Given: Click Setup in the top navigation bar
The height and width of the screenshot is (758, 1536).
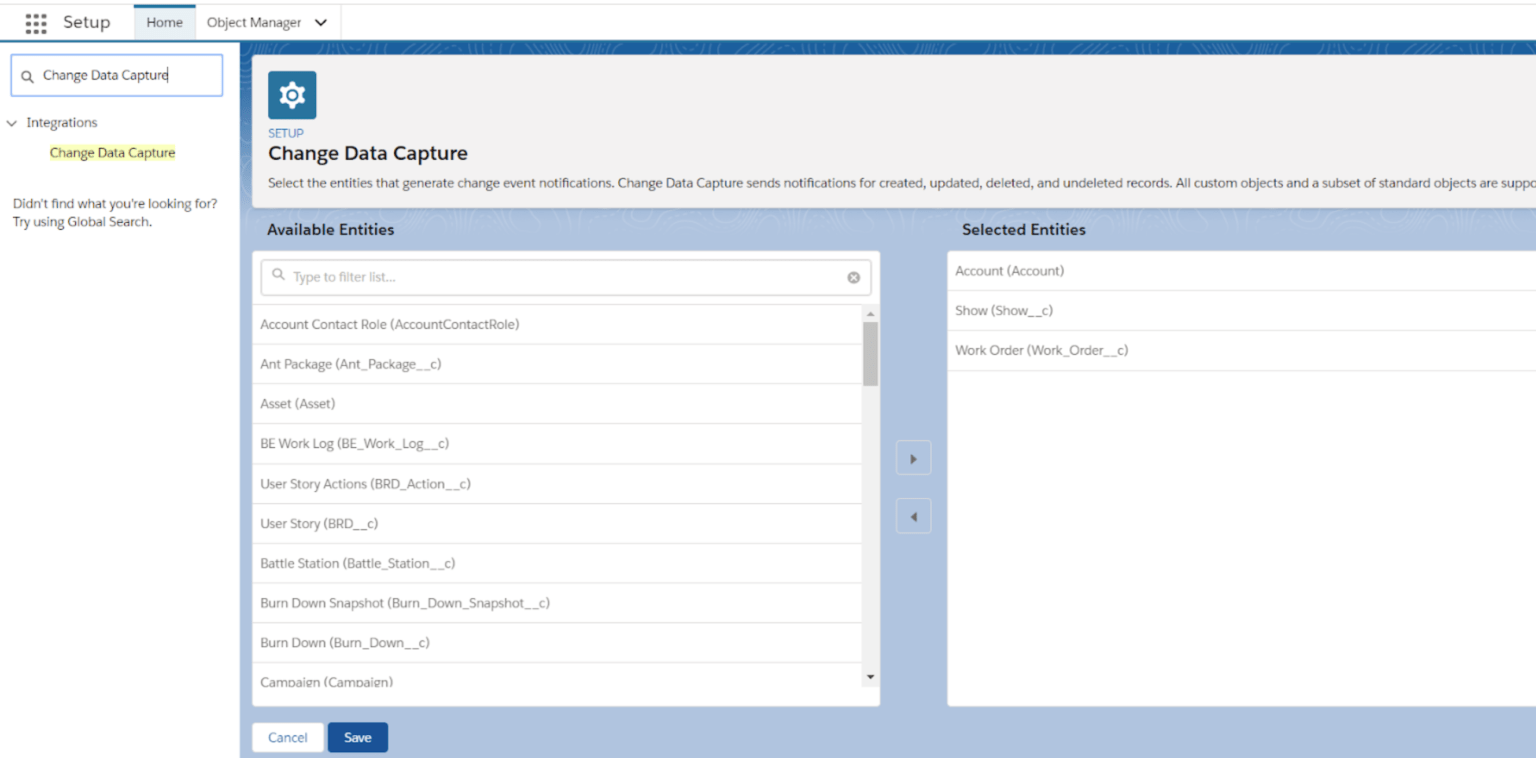Looking at the screenshot, I should [86, 21].
